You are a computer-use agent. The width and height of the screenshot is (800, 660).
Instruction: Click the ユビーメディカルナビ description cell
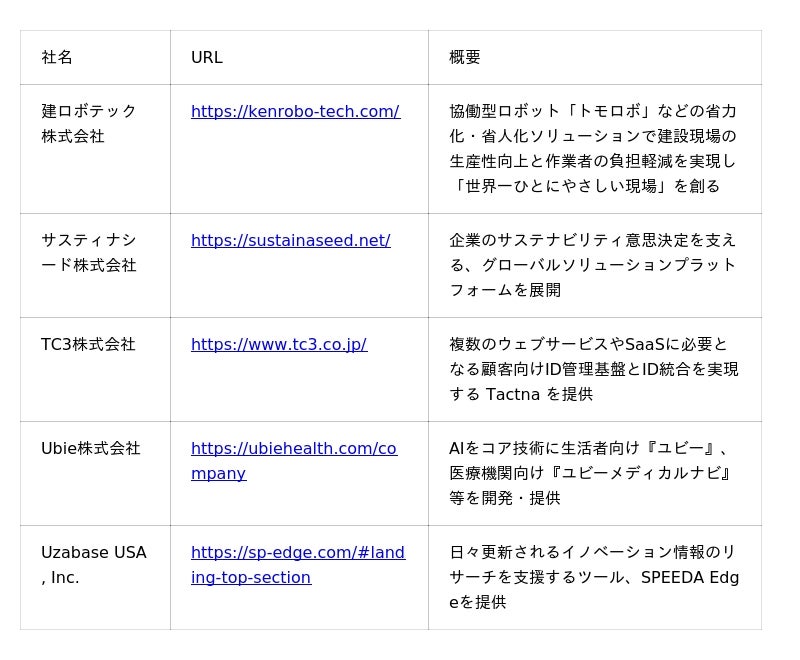(593, 473)
